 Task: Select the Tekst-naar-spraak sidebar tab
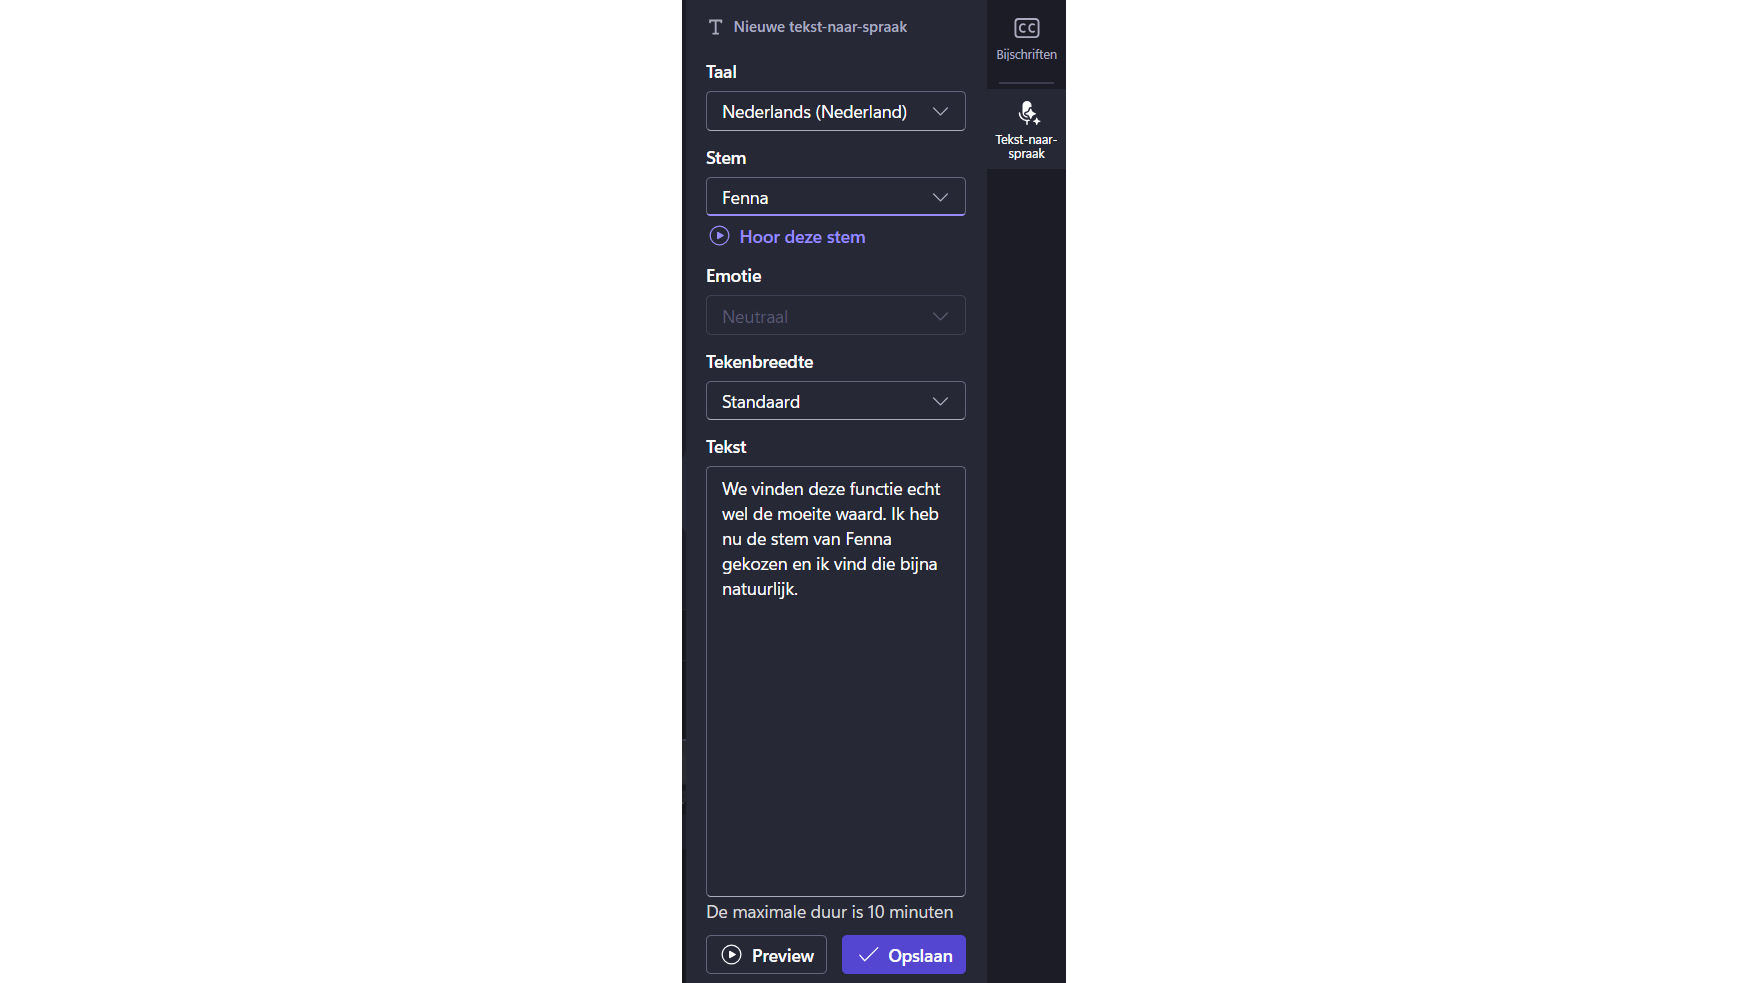click(1026, 130)
